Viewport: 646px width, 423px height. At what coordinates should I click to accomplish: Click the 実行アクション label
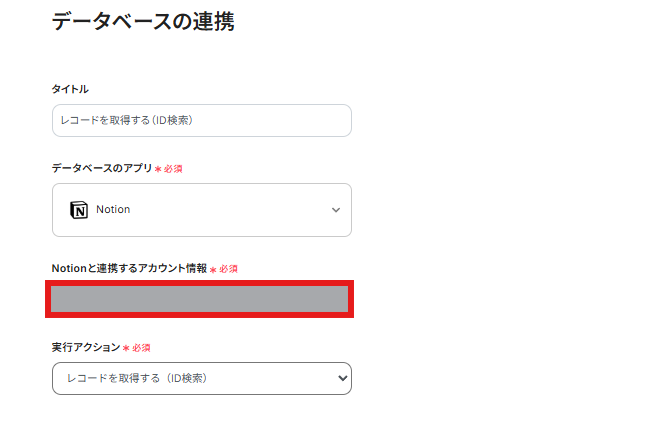point(85,347)
